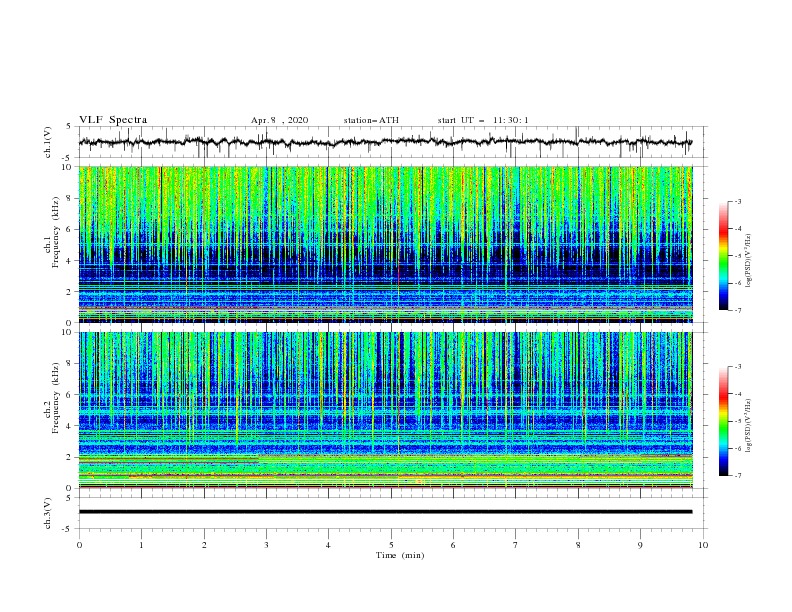Viewport: 792px width, 612px height.
Task: Click the ch.2 color bar "log(PSD)(V²/Hz)" label
Action: [749, 425]
